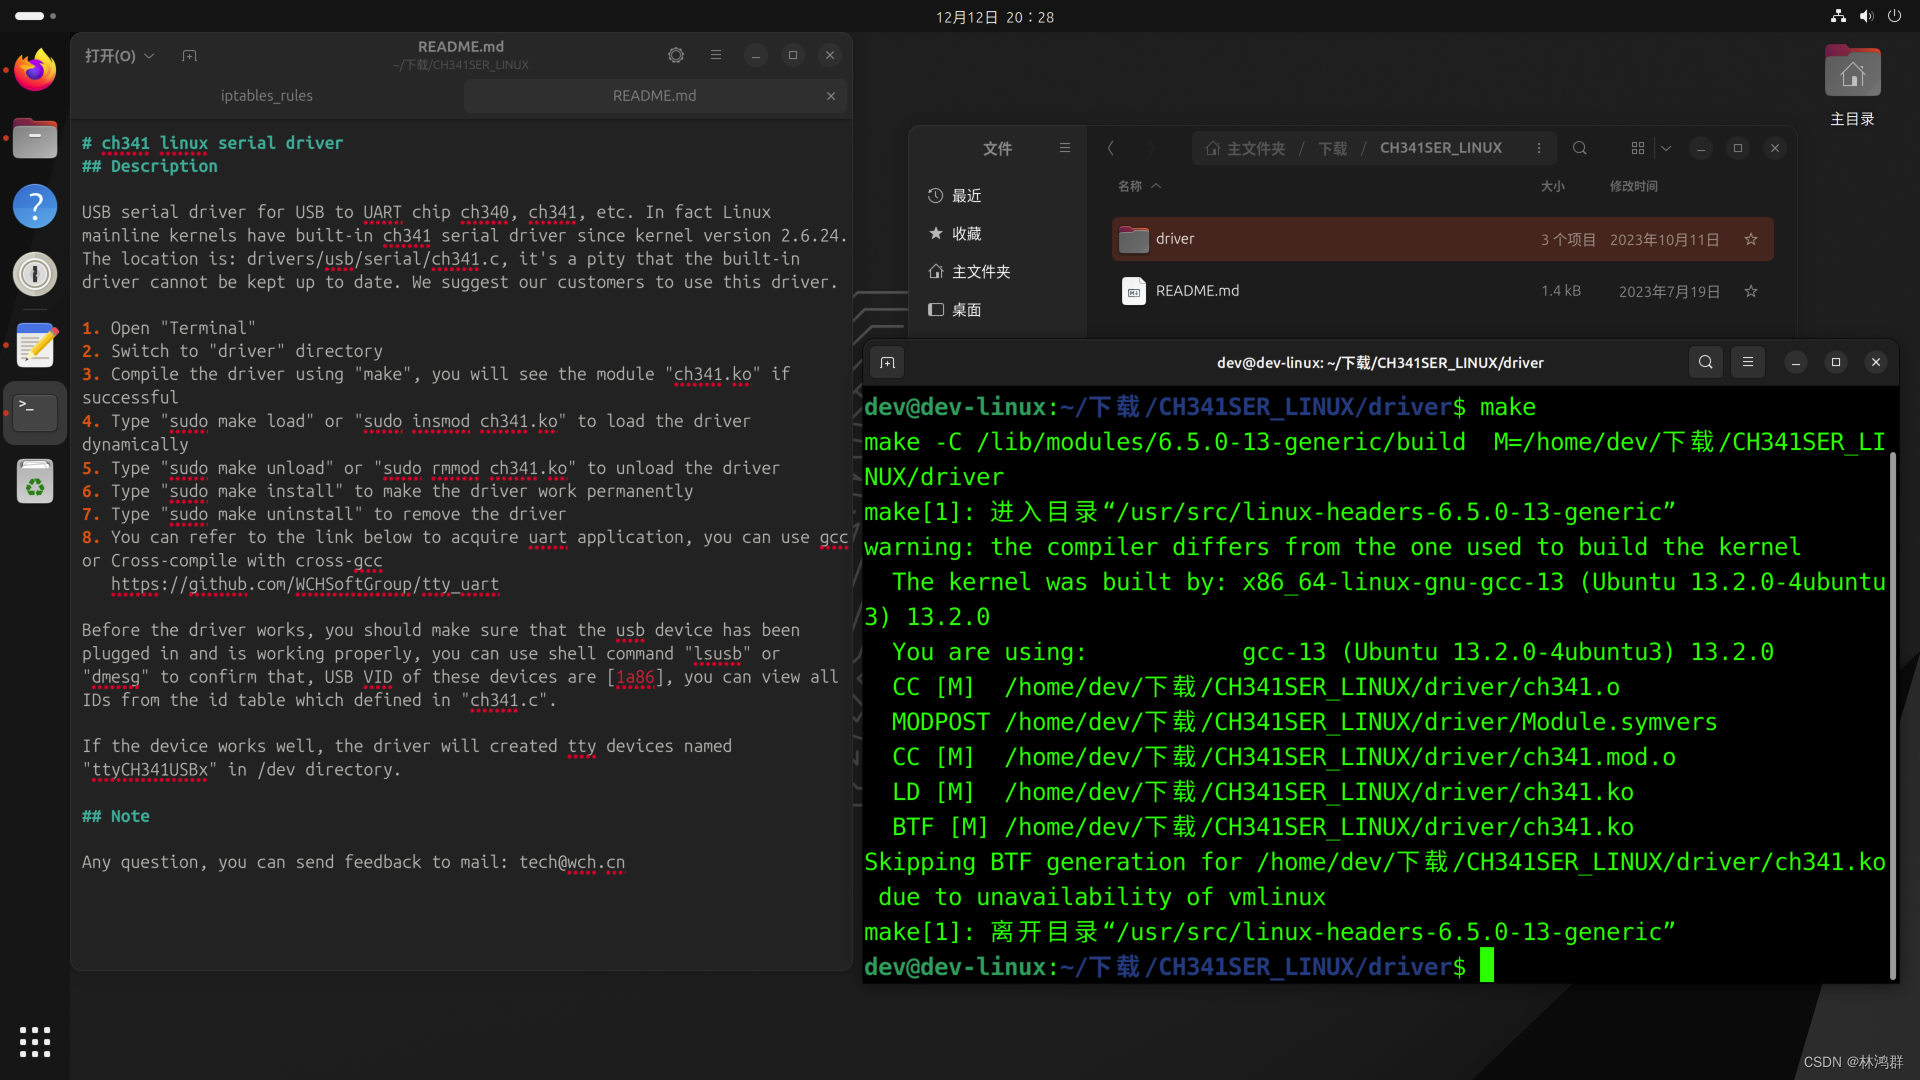Click the Activities indicator in top bar
The image size is (1920, 1080).
click(35, 16)
